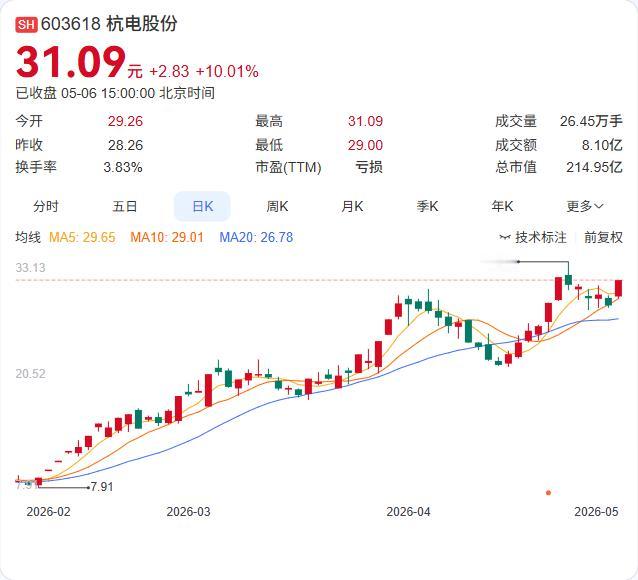The image size is (638, 580).
Task: Click the MA5: 29.65 indicator
Action: (x=82, y=237)
